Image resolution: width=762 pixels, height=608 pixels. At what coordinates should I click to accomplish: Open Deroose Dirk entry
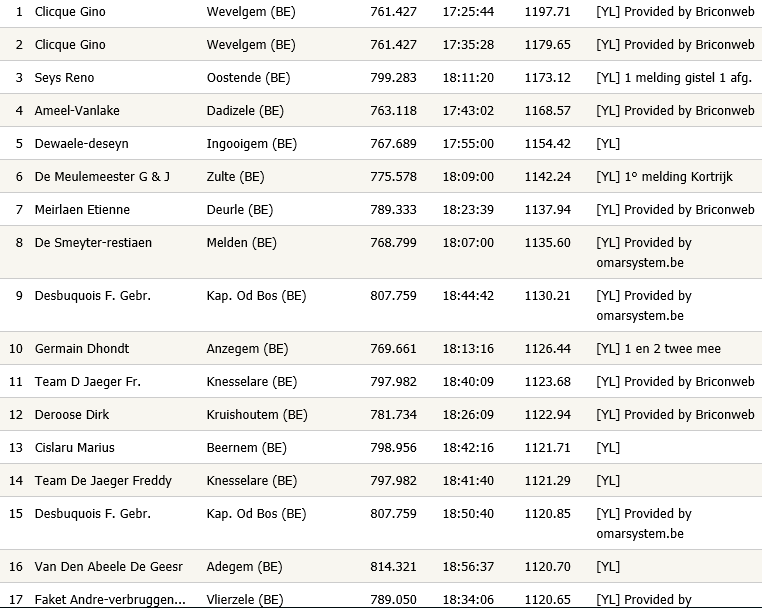pos(72,415)
